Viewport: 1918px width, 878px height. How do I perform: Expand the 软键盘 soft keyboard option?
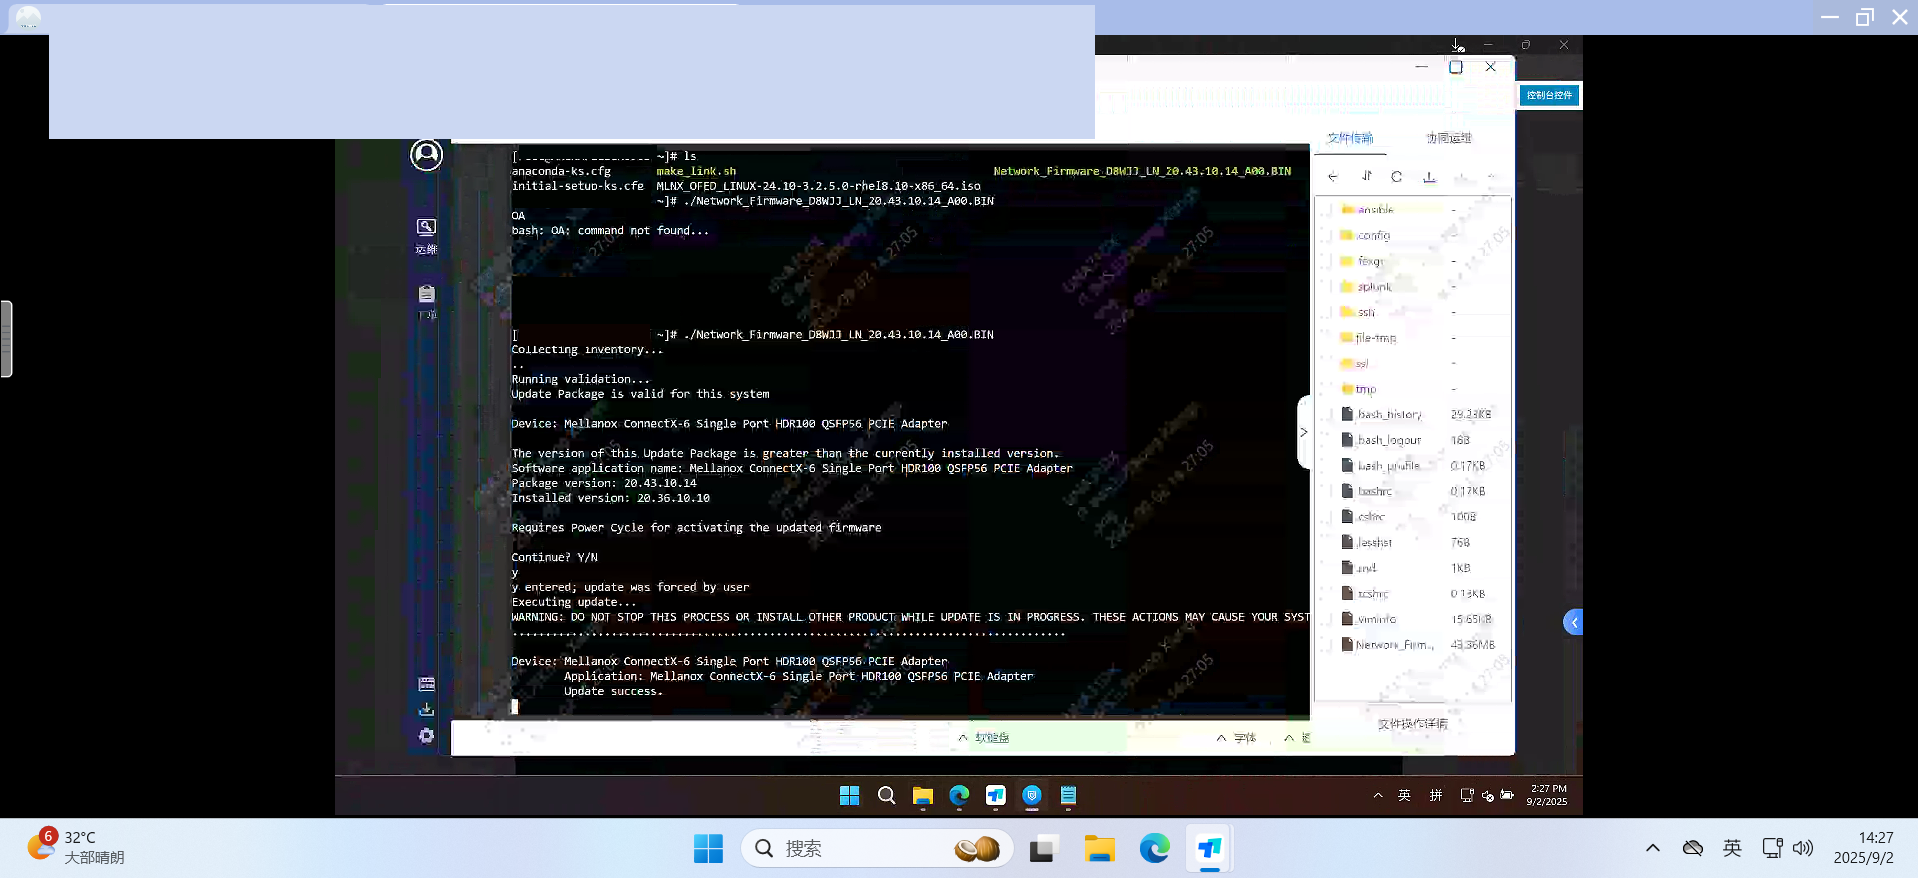[984, 738]
